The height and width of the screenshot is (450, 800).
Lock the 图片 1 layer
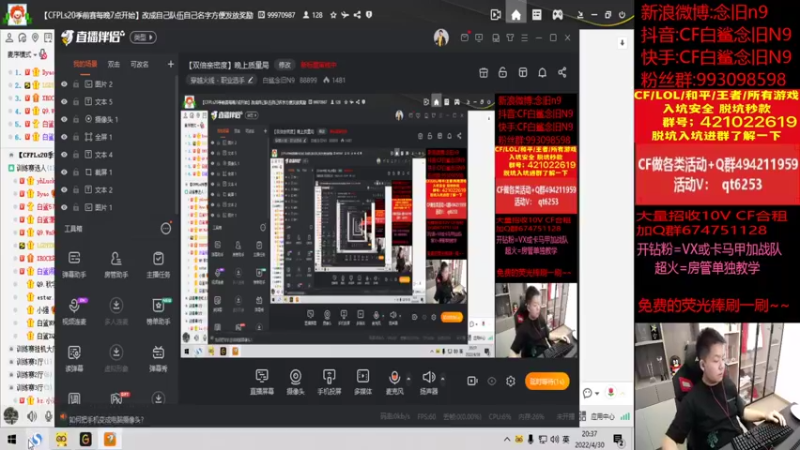(76, 207)
